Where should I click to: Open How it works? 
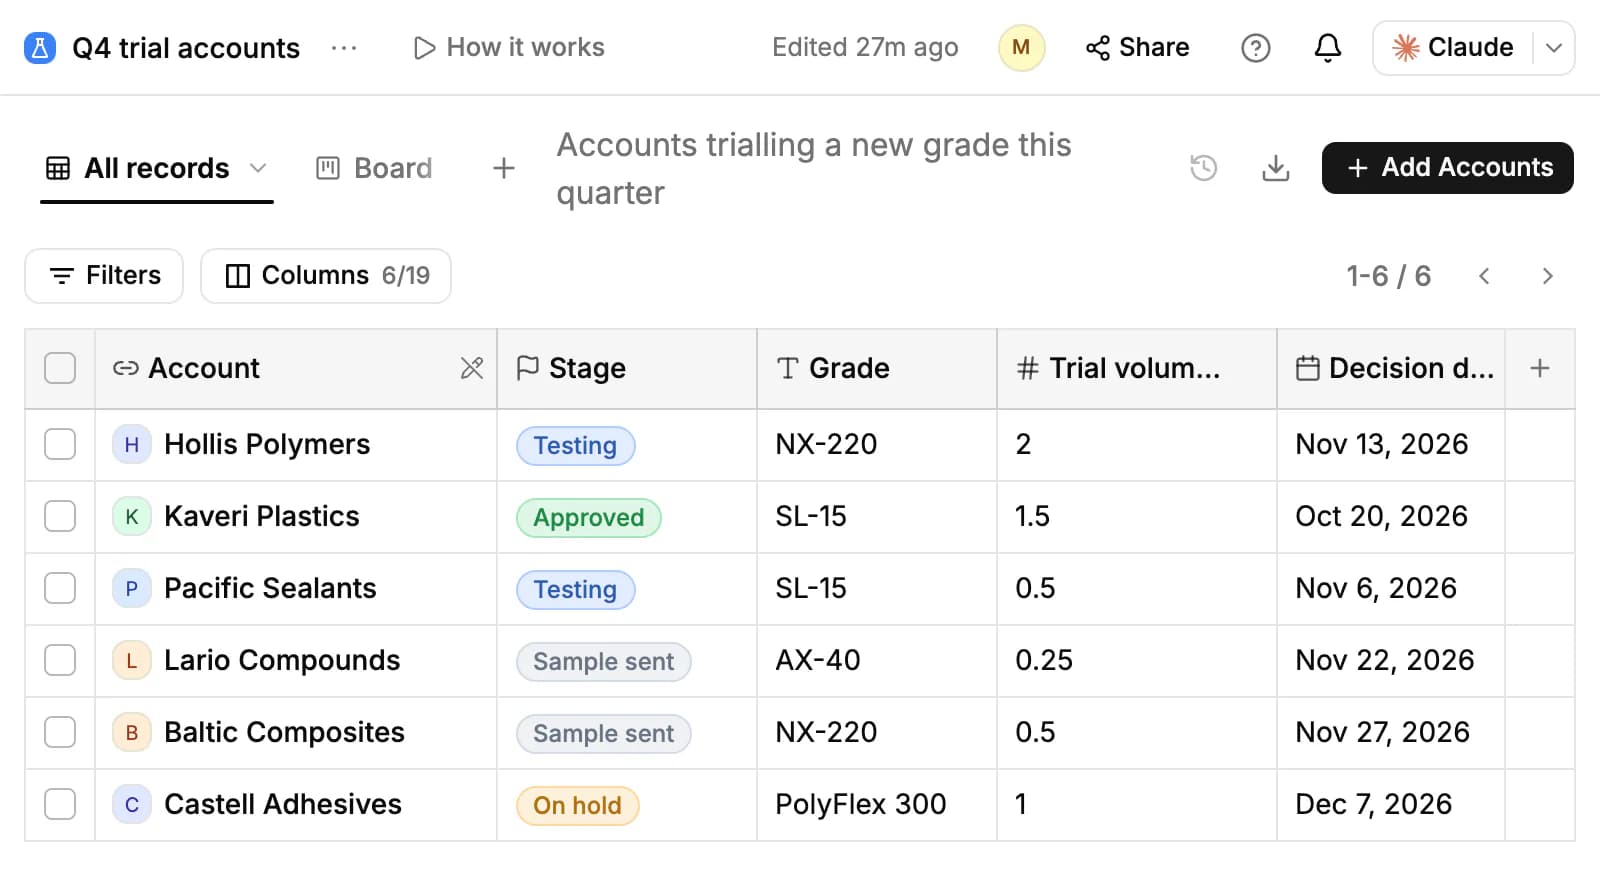[509, 48]
